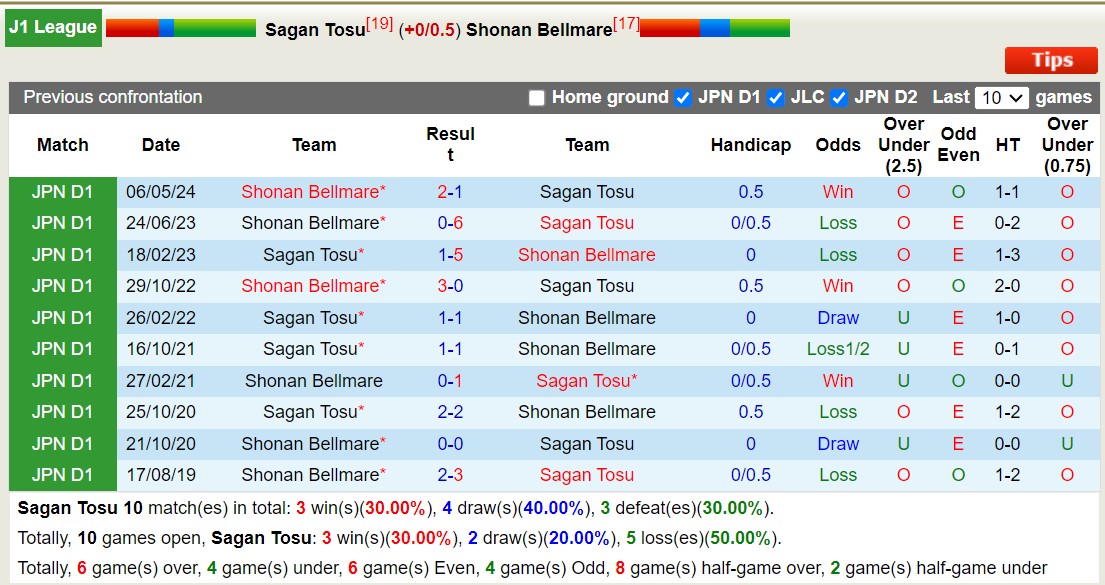Click the Tips button
Screen dimensions: 1105x585
coord(1050,60)
